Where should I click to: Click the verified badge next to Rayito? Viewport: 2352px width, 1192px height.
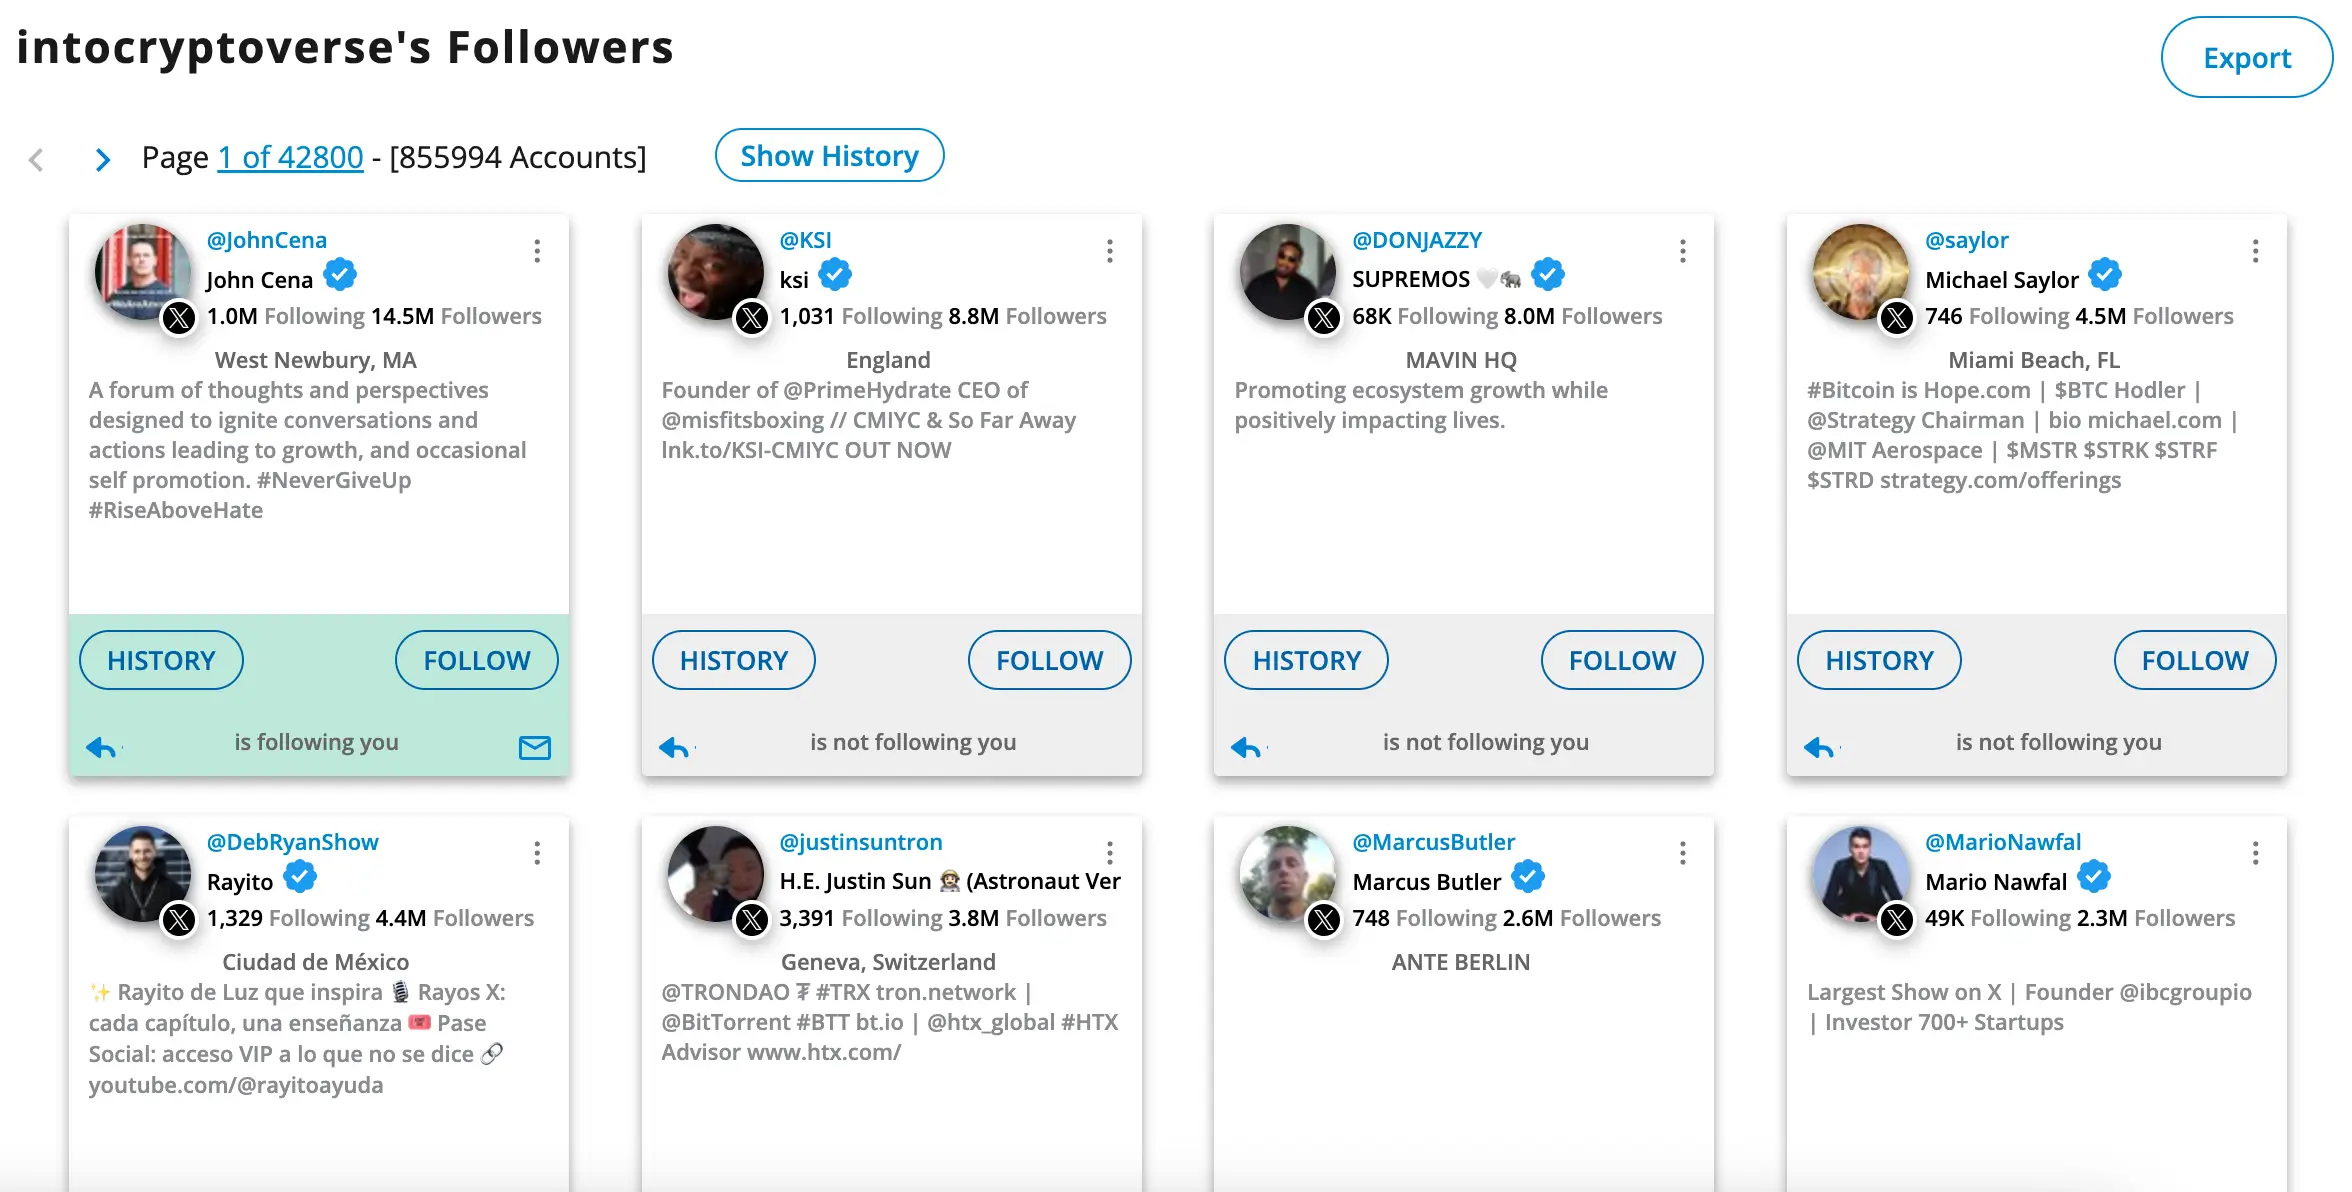[298, 878]
